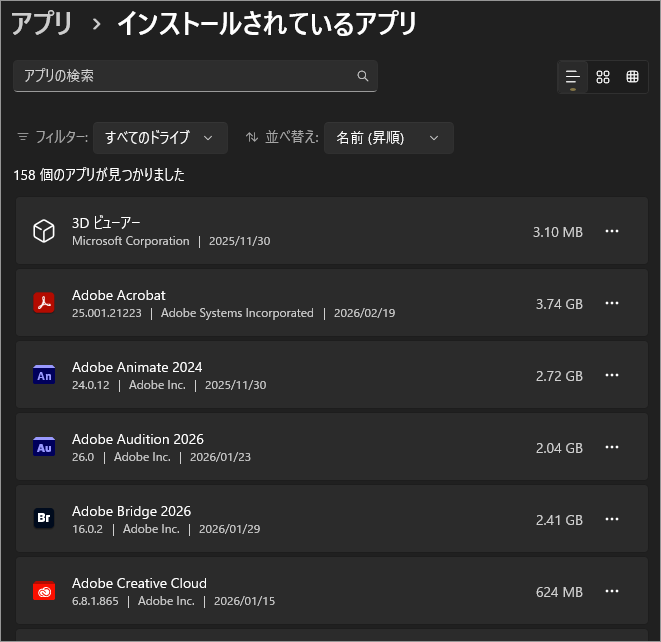Open more options for Adobe Bridge 2026
This screenshot has height=642, width=661.
coord(612,519)
